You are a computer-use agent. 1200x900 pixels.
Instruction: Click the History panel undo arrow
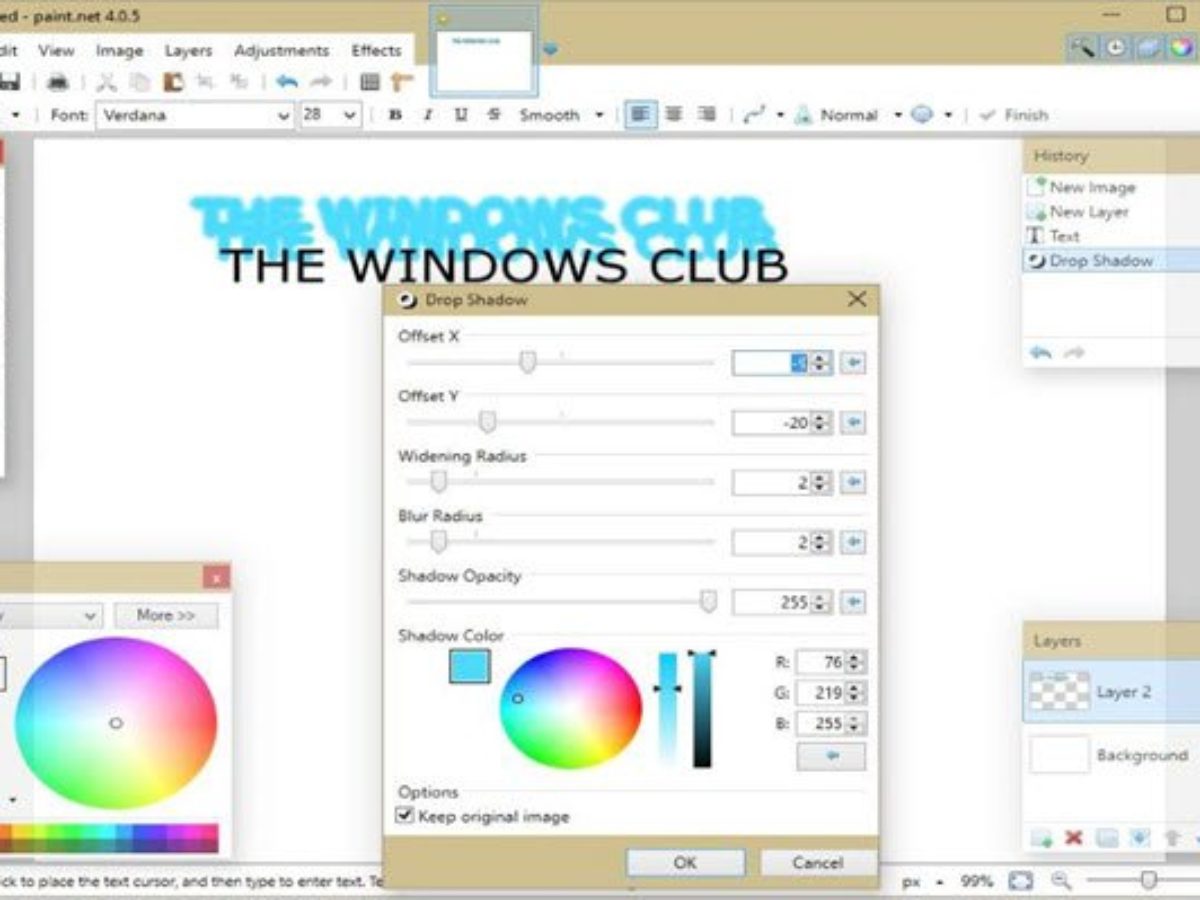1041,352
